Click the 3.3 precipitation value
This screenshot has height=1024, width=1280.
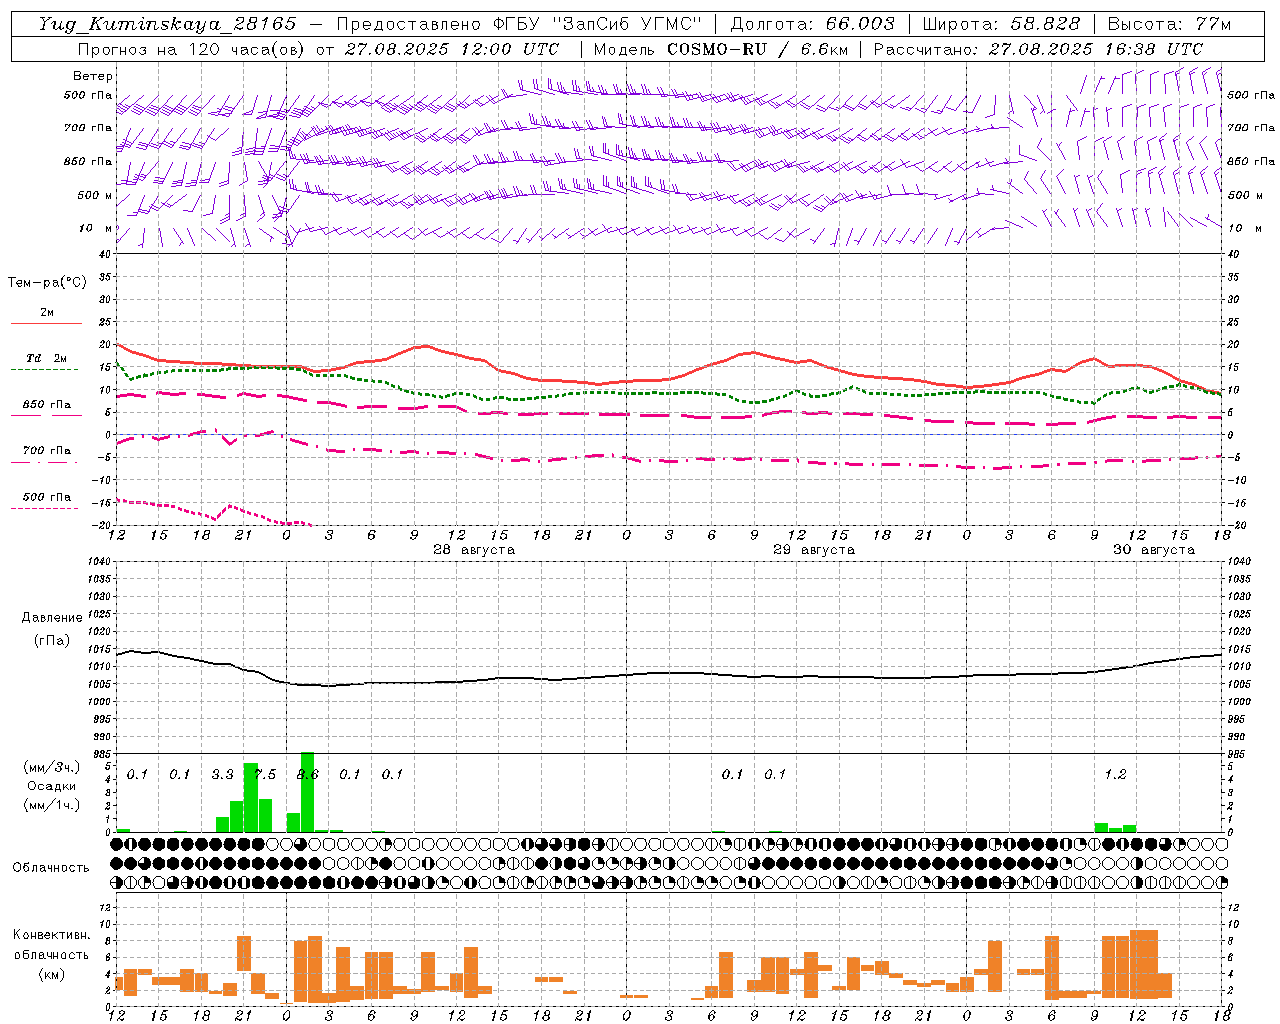222,775
